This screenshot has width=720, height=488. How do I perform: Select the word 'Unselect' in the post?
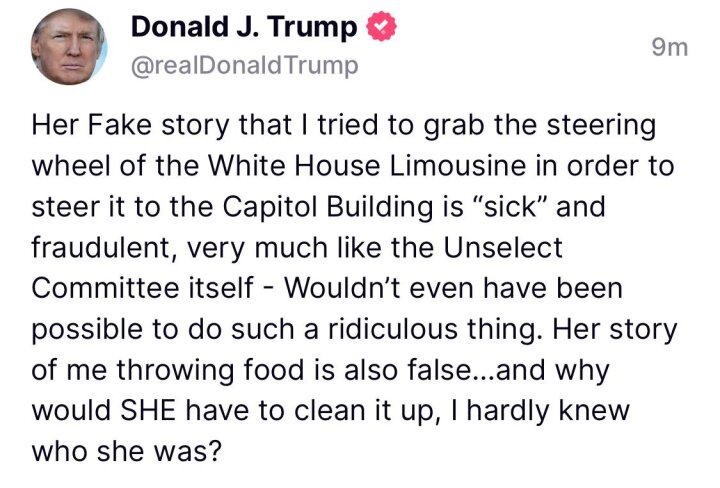click(x=503, y=247)
